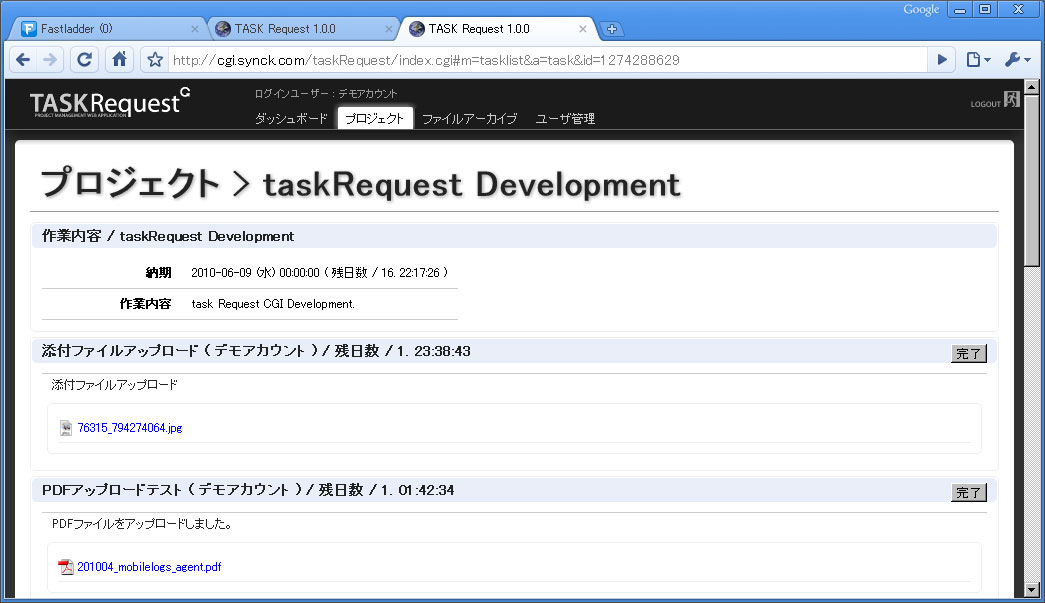Click the 2010-06-09 due date value
Image resolution: width=1045 pixels, height=603 pixels.
(320, 273)
